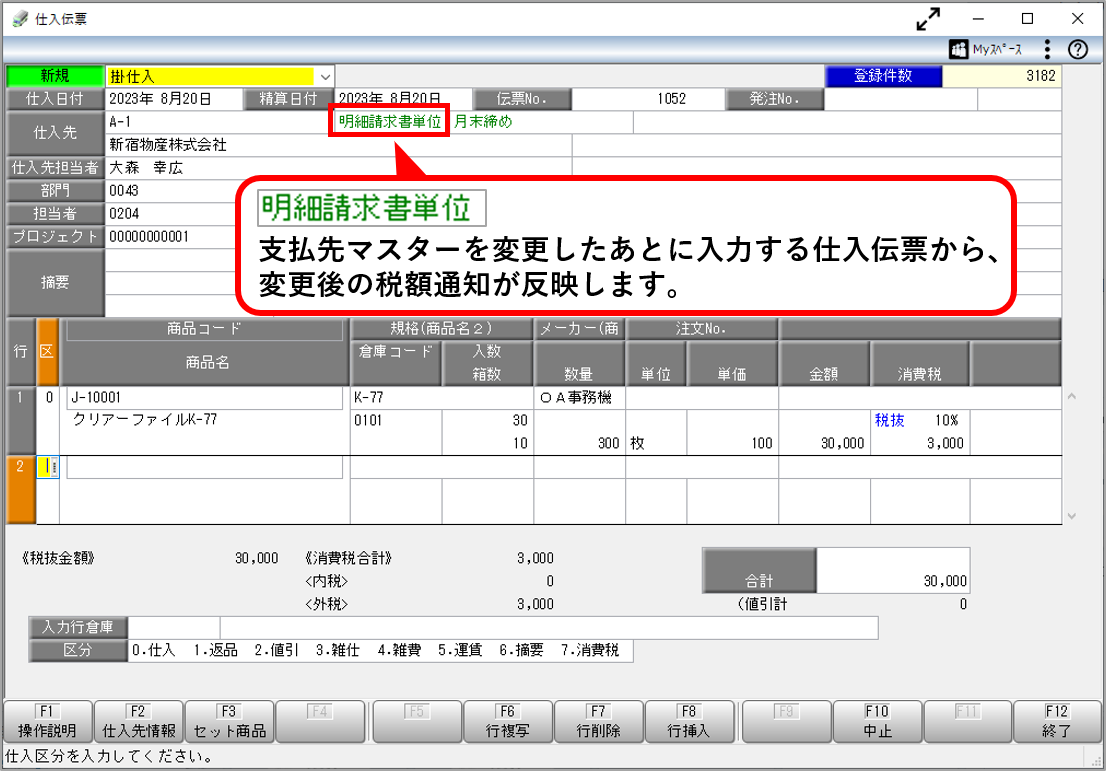
Task: Insert a line with F8 行挿入
Action: pyautogui.click(x=689, y=721)
